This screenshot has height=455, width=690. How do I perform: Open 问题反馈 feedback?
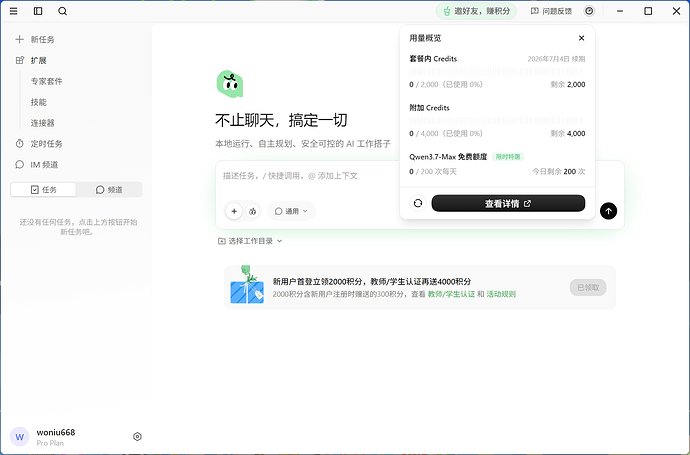click(551, 11)
